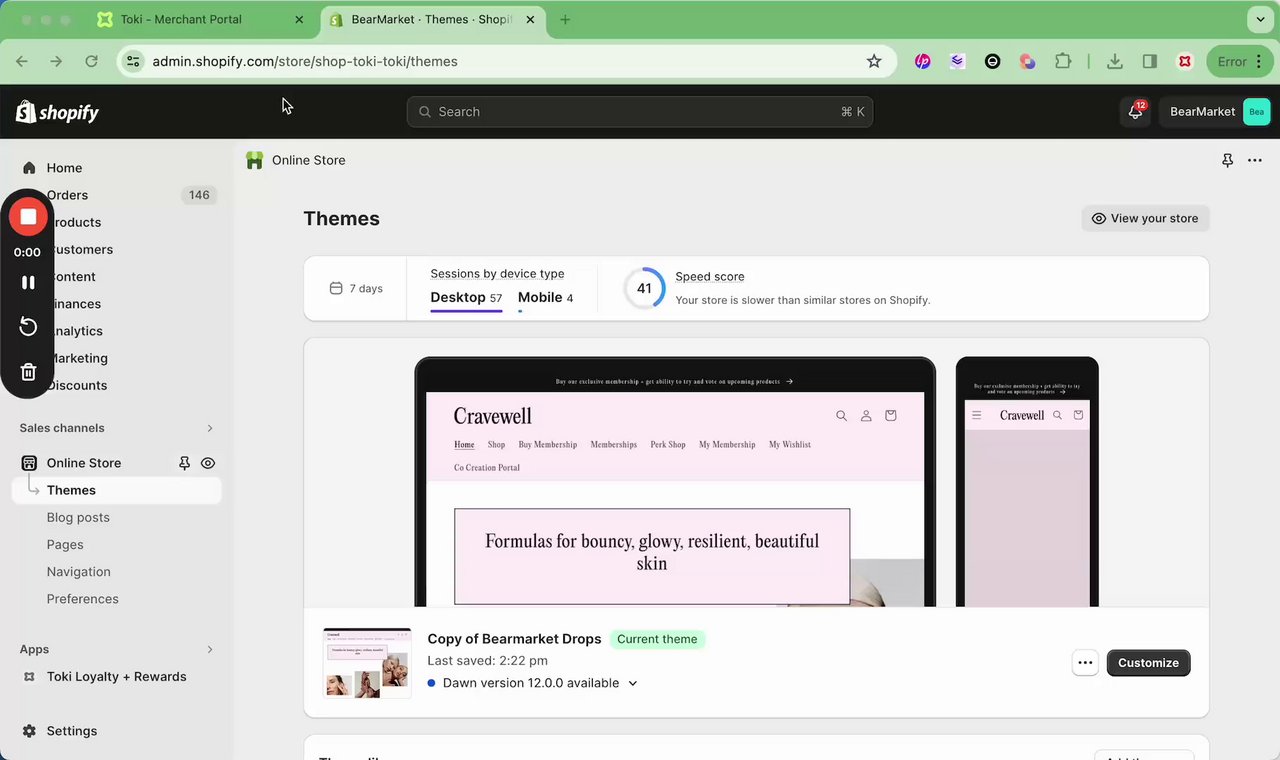The width and height of the screenshot is (1280, 760).
Task: Open the browser downloads icon
Action: pyautogui.click(x=1115, y=61)
